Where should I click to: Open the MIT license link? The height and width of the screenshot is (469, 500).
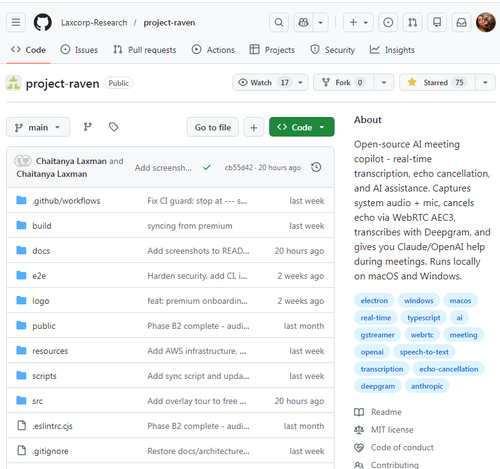coord(392,430)
